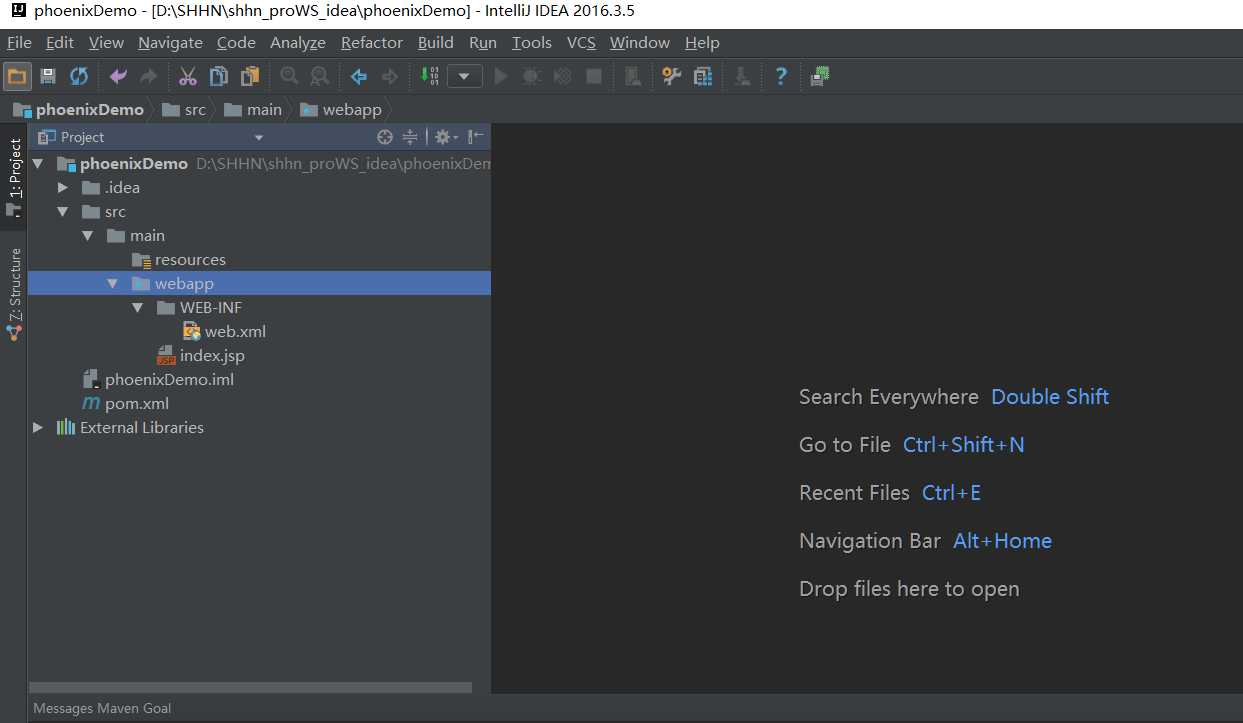The height and width of the screenshot is (723, 1243).
Task: Click the Run with Coverage icon
Action: pyautogui.click(x=563, y=76)
